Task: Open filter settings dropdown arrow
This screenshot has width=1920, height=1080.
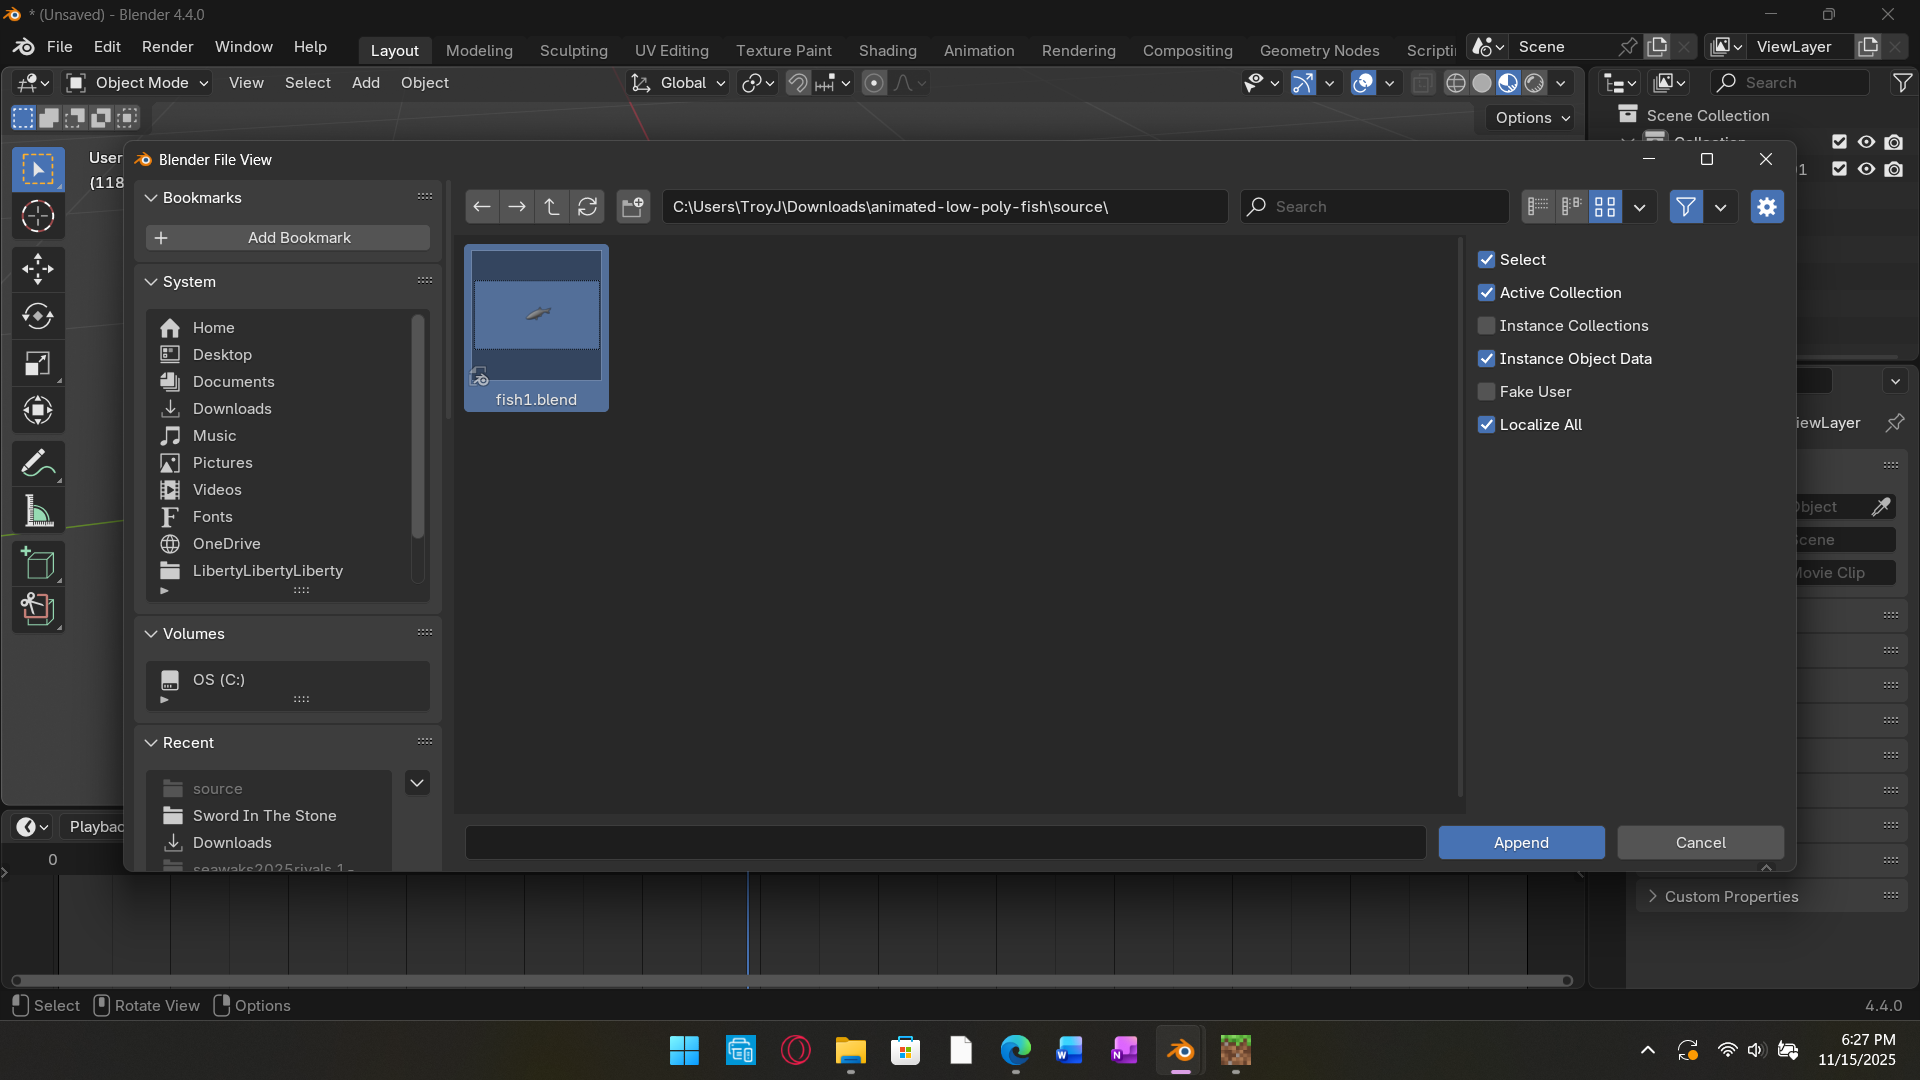Action: click(1720, 207)
